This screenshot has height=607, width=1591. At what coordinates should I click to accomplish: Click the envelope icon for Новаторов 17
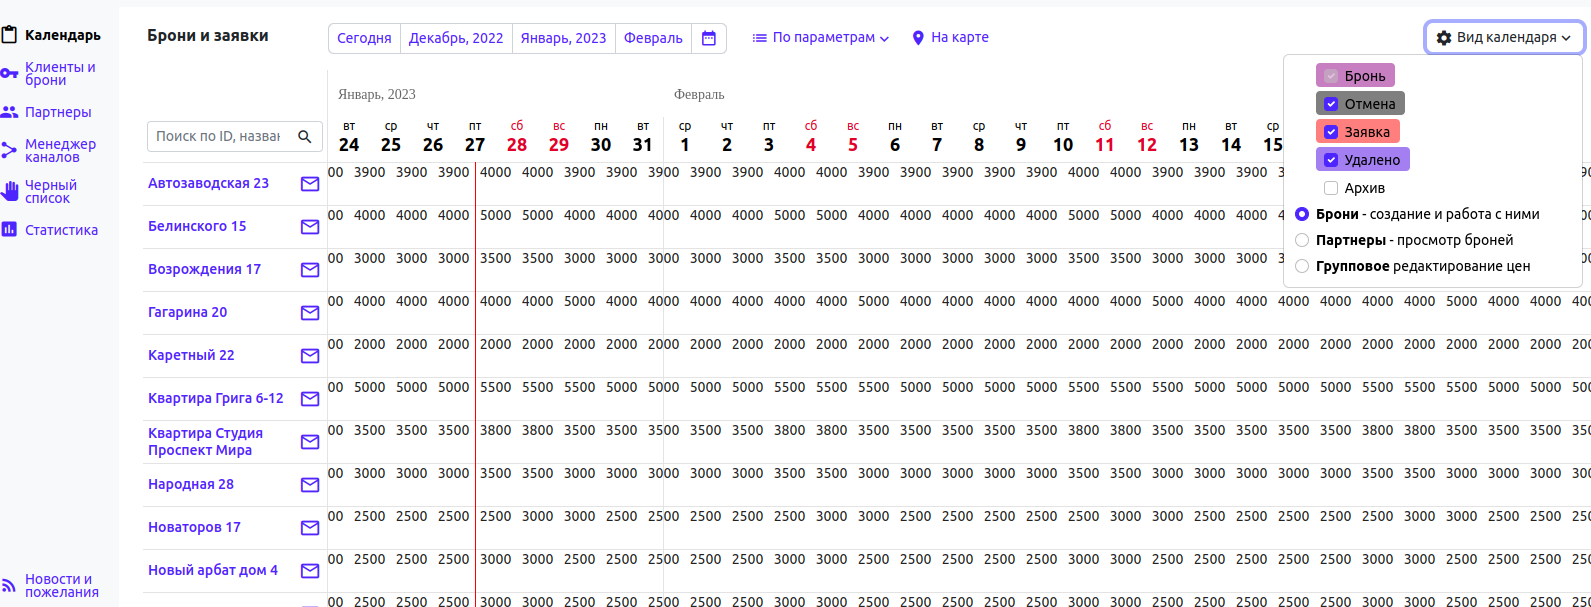click(310, 528)
